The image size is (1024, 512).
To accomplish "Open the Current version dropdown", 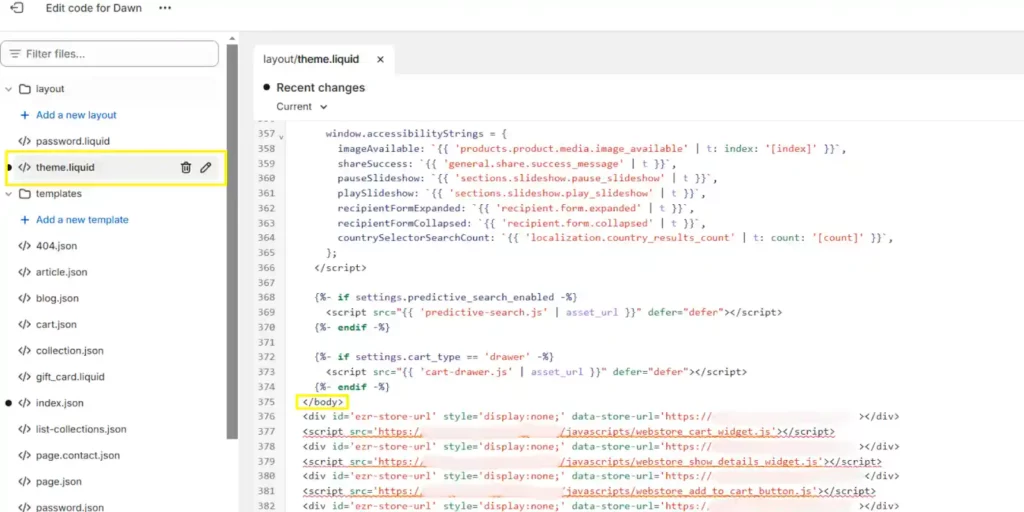I will click(x=301, y=107).
